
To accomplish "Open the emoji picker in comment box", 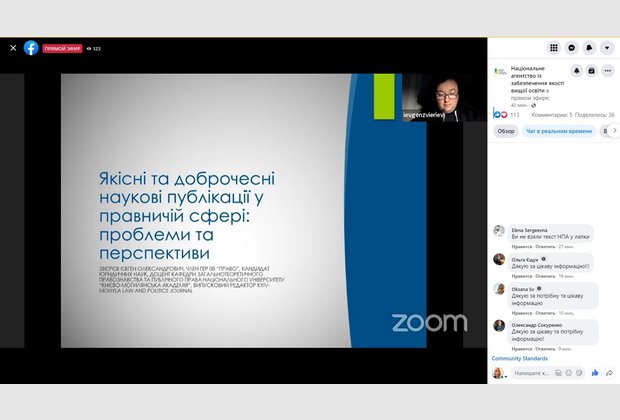I will pos(569,373).
